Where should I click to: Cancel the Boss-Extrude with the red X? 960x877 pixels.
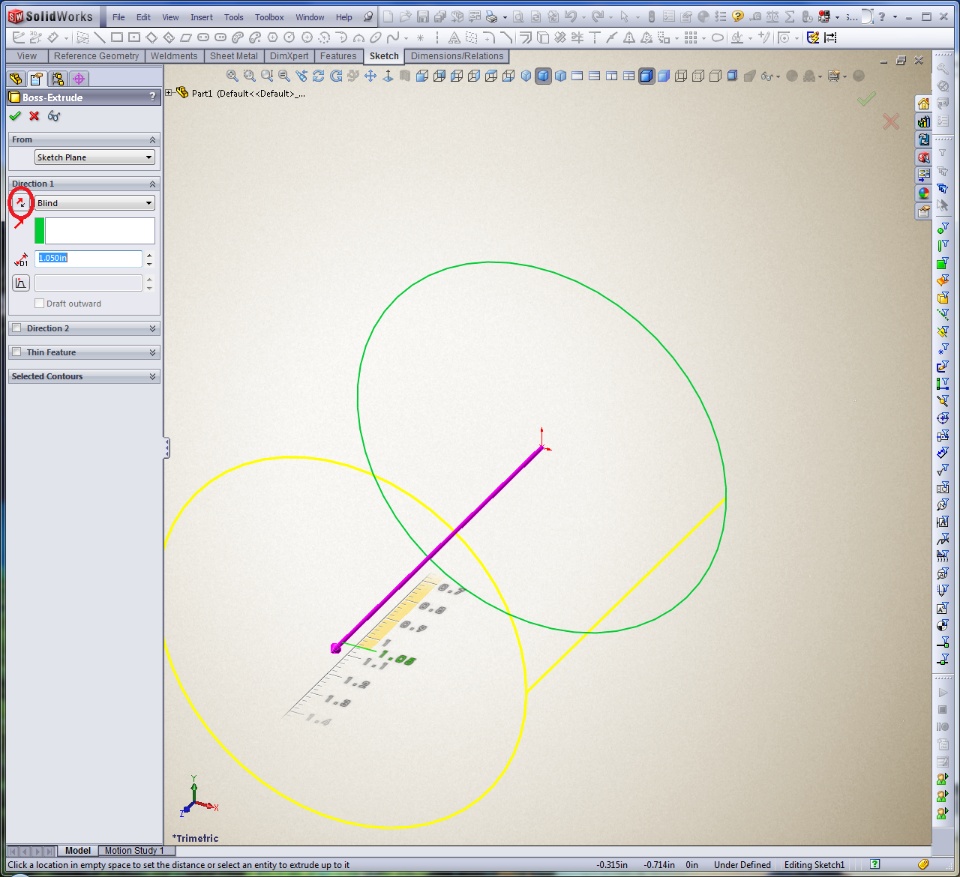tap(34, 116)
